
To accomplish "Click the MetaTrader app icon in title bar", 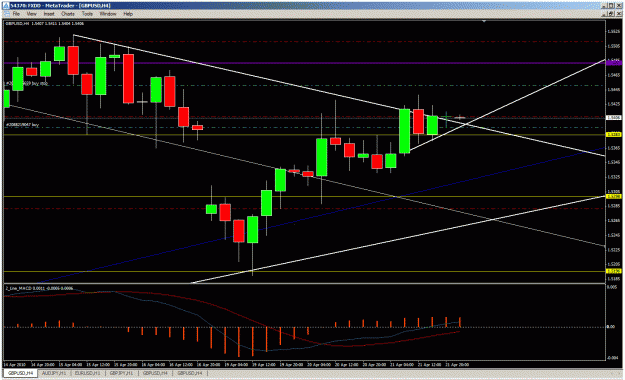I will tap(6, 6).
